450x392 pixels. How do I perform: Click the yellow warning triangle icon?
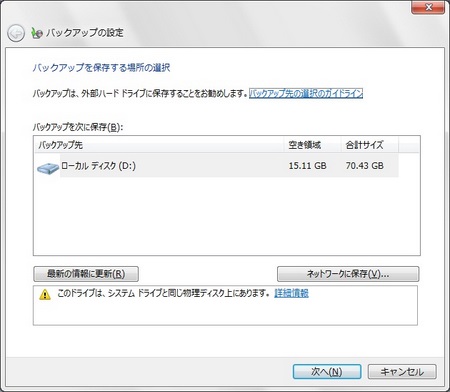pos(45,295)
